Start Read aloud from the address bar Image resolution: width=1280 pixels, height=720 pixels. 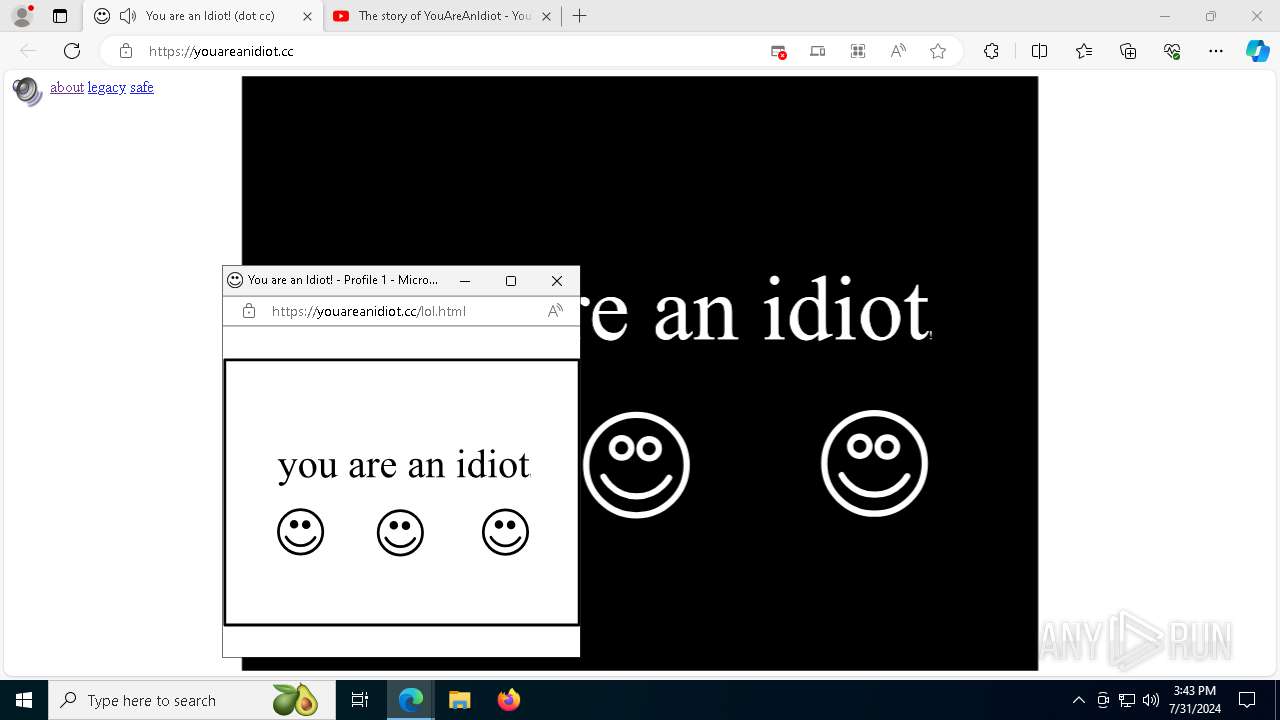pyautogui.click(x=898, y=51)
